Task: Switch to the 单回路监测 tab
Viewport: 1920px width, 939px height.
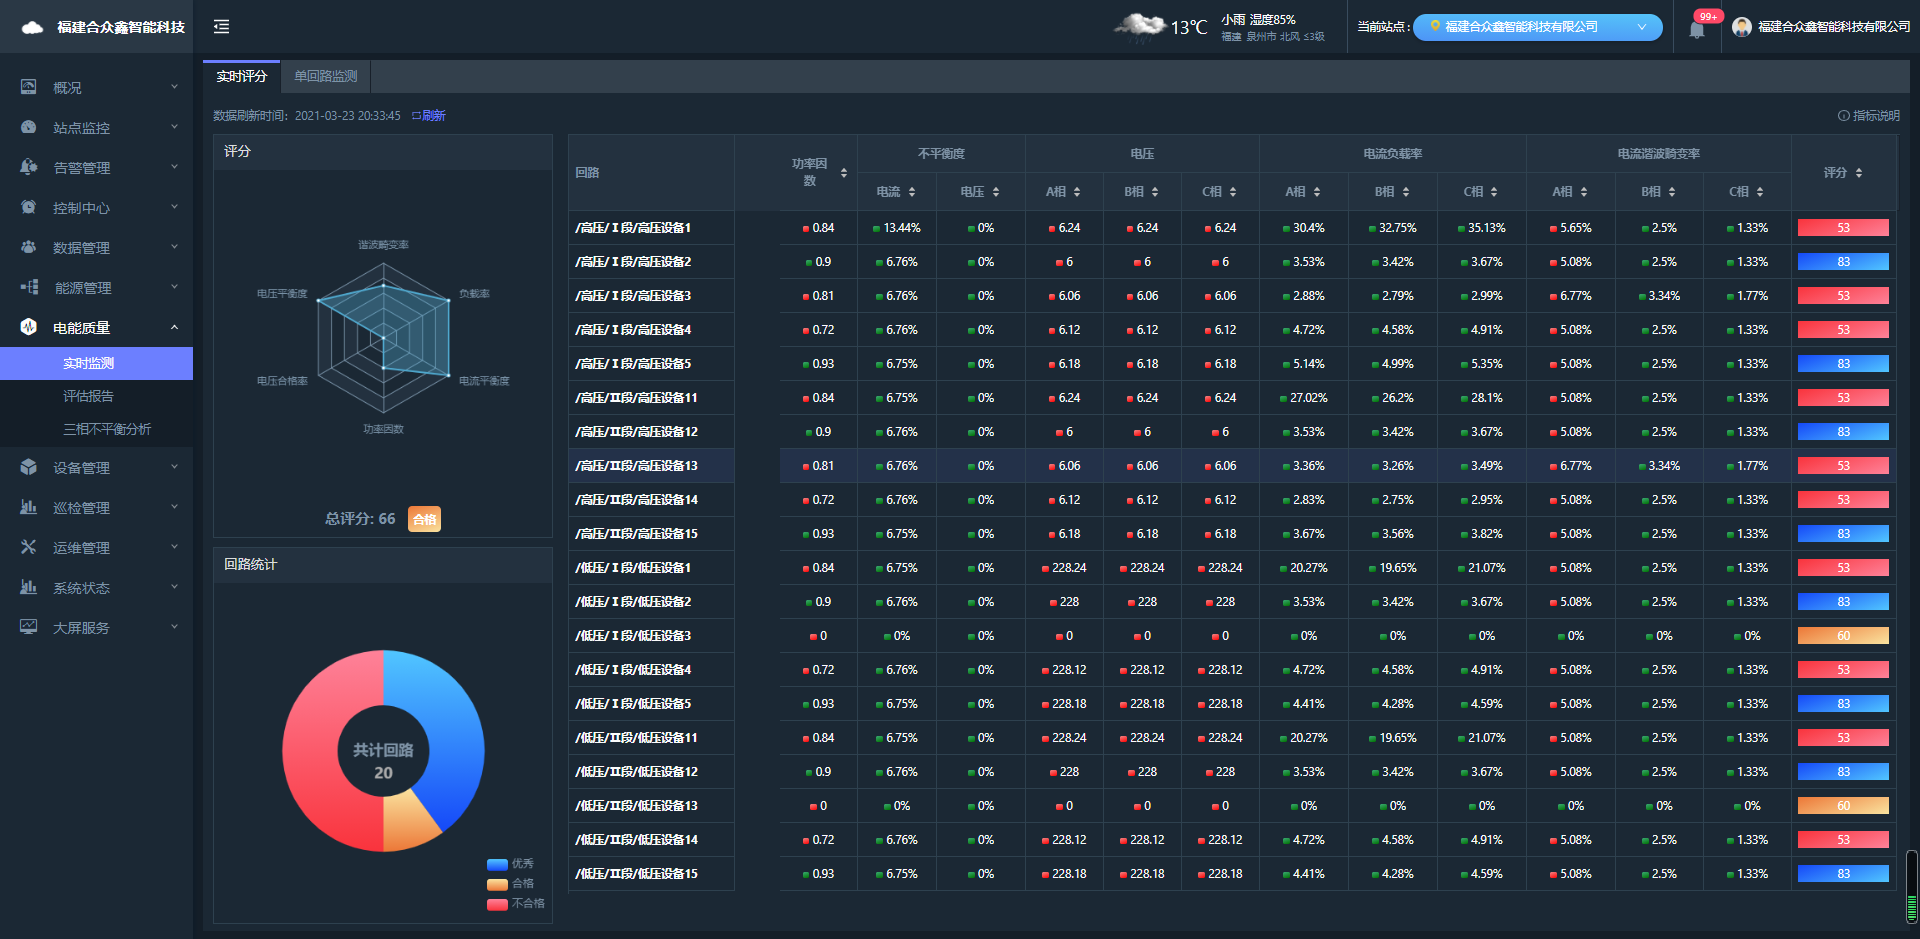Action: coord(325,76)
